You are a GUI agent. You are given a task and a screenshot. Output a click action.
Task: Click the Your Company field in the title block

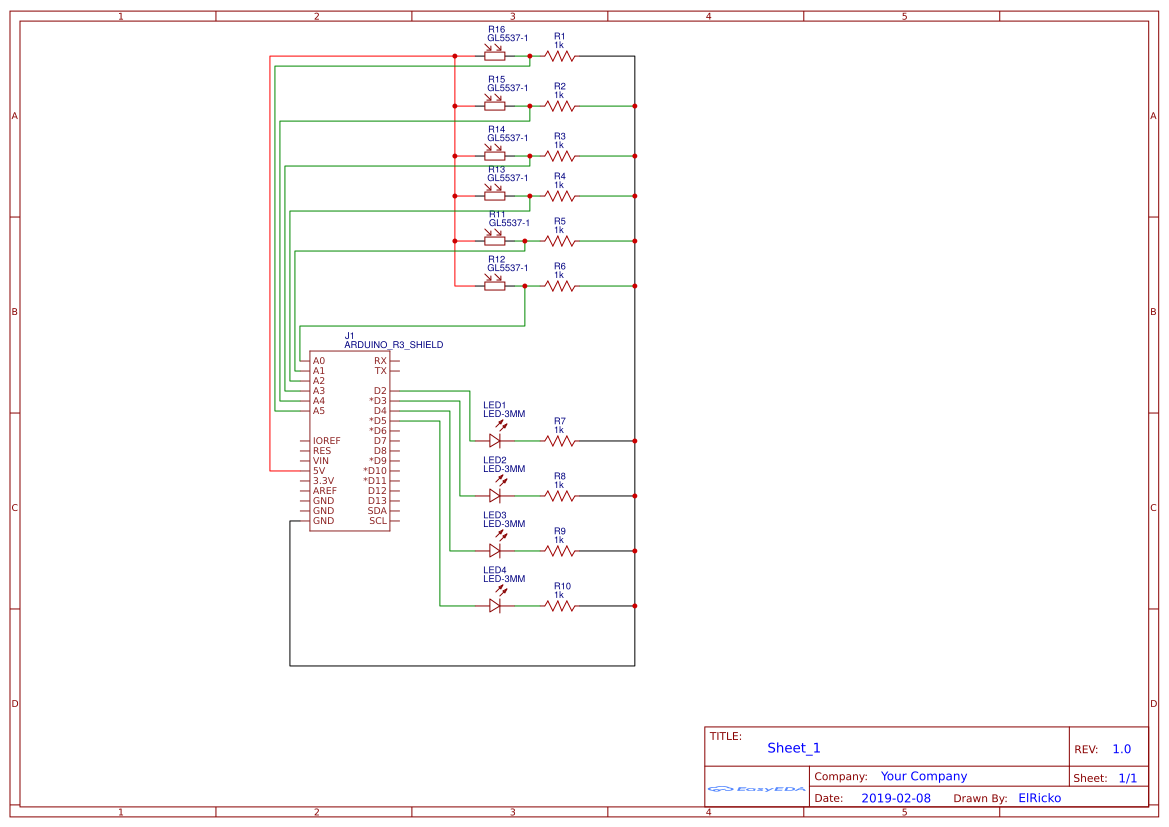pos(923,775)
